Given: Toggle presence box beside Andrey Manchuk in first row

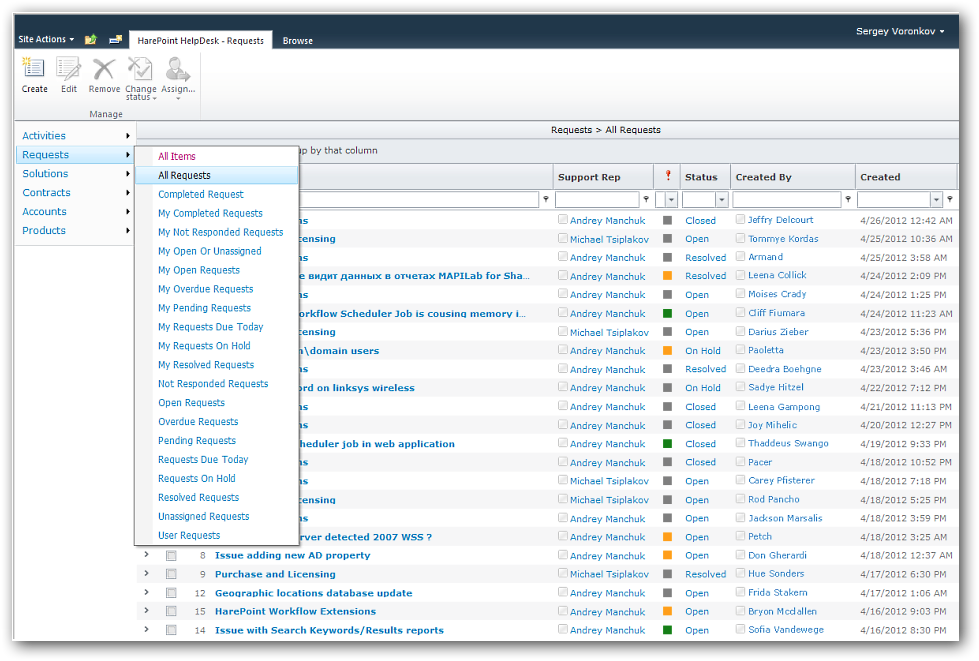Looking at the screenshot, I should pos(563,219).
